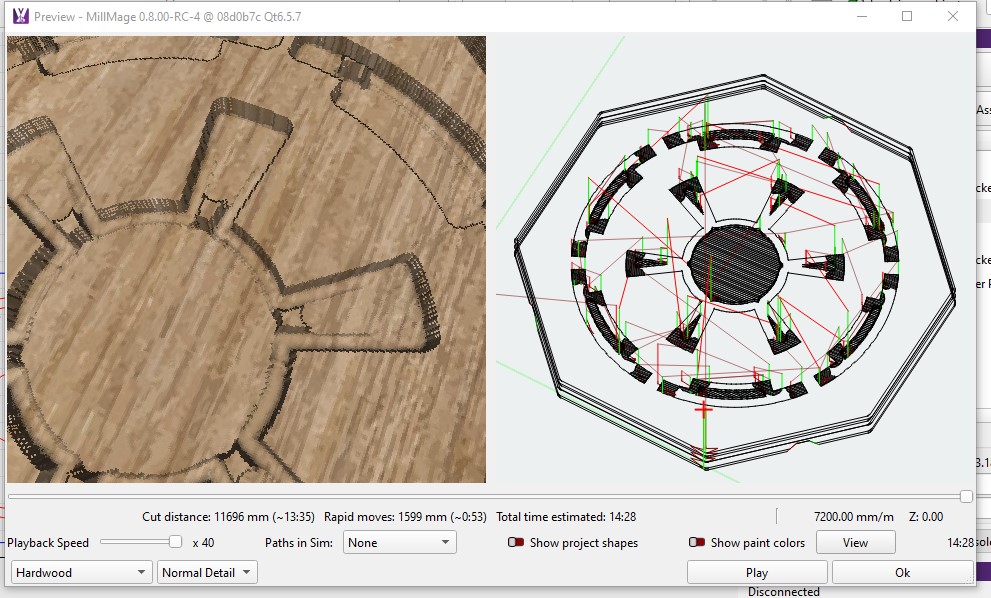Click the x 40 speed multiplier label
This screenshot has height=598, width=991.
tap(204, 542)
